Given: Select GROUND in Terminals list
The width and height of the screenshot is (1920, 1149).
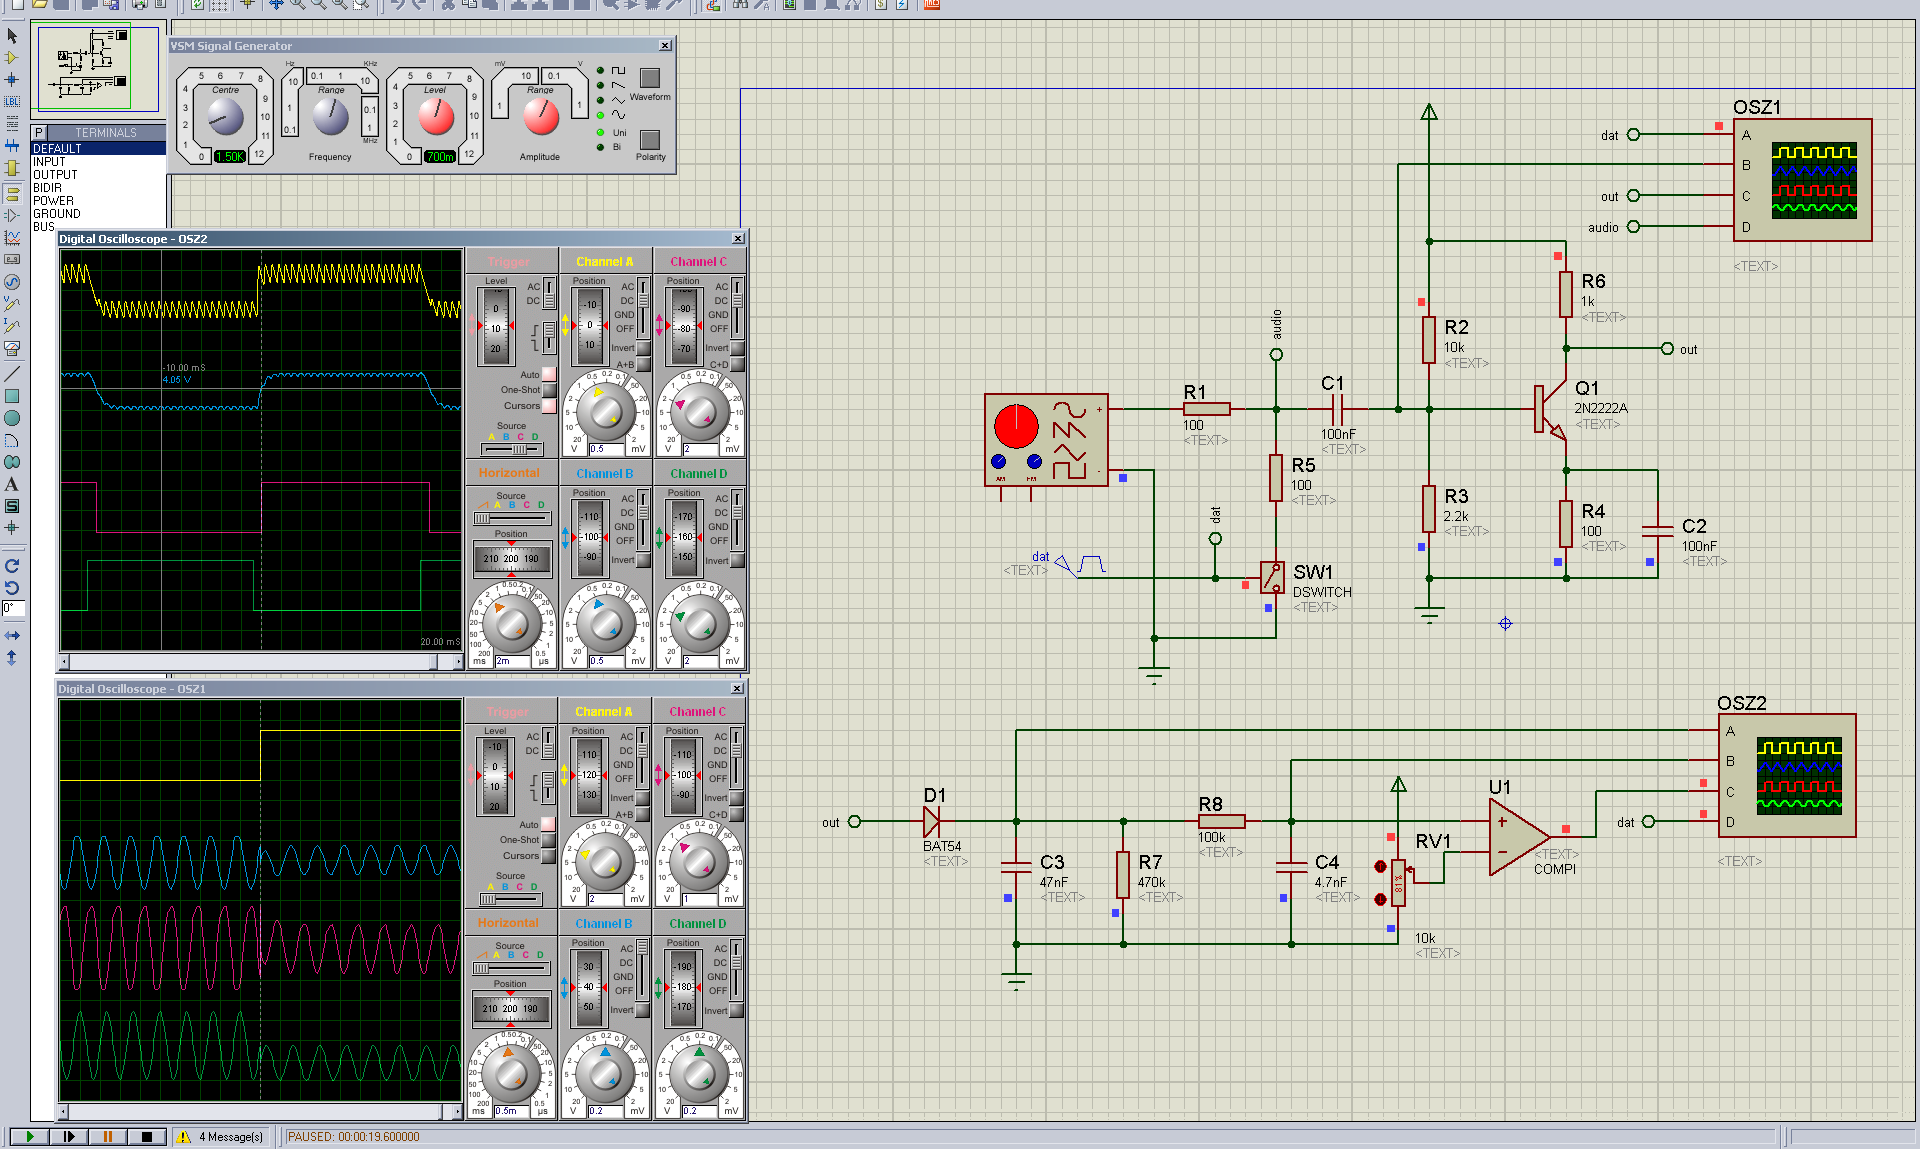Looking at the screenshot, I should pyautogui.click(x=98, y=213).
